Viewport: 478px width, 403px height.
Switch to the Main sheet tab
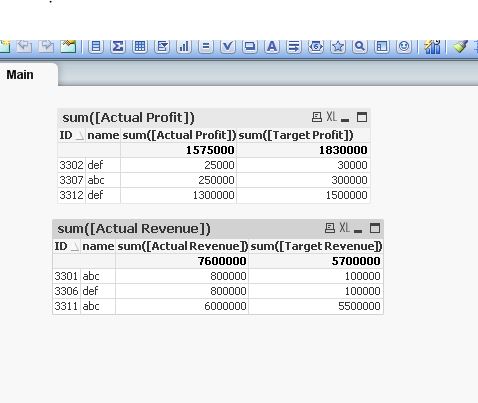point(20,75)
